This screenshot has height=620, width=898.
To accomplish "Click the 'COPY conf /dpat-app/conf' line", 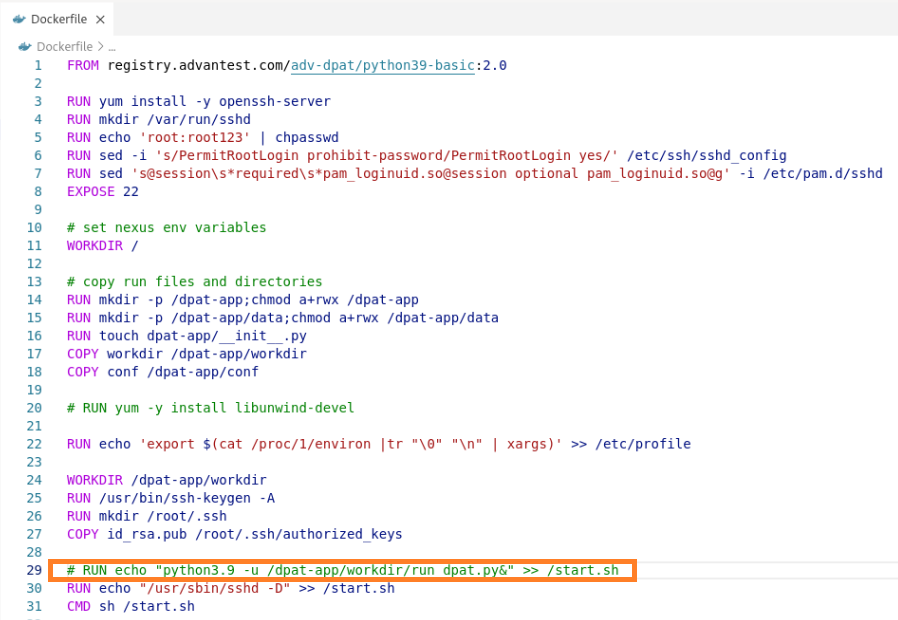I will 162,371.
